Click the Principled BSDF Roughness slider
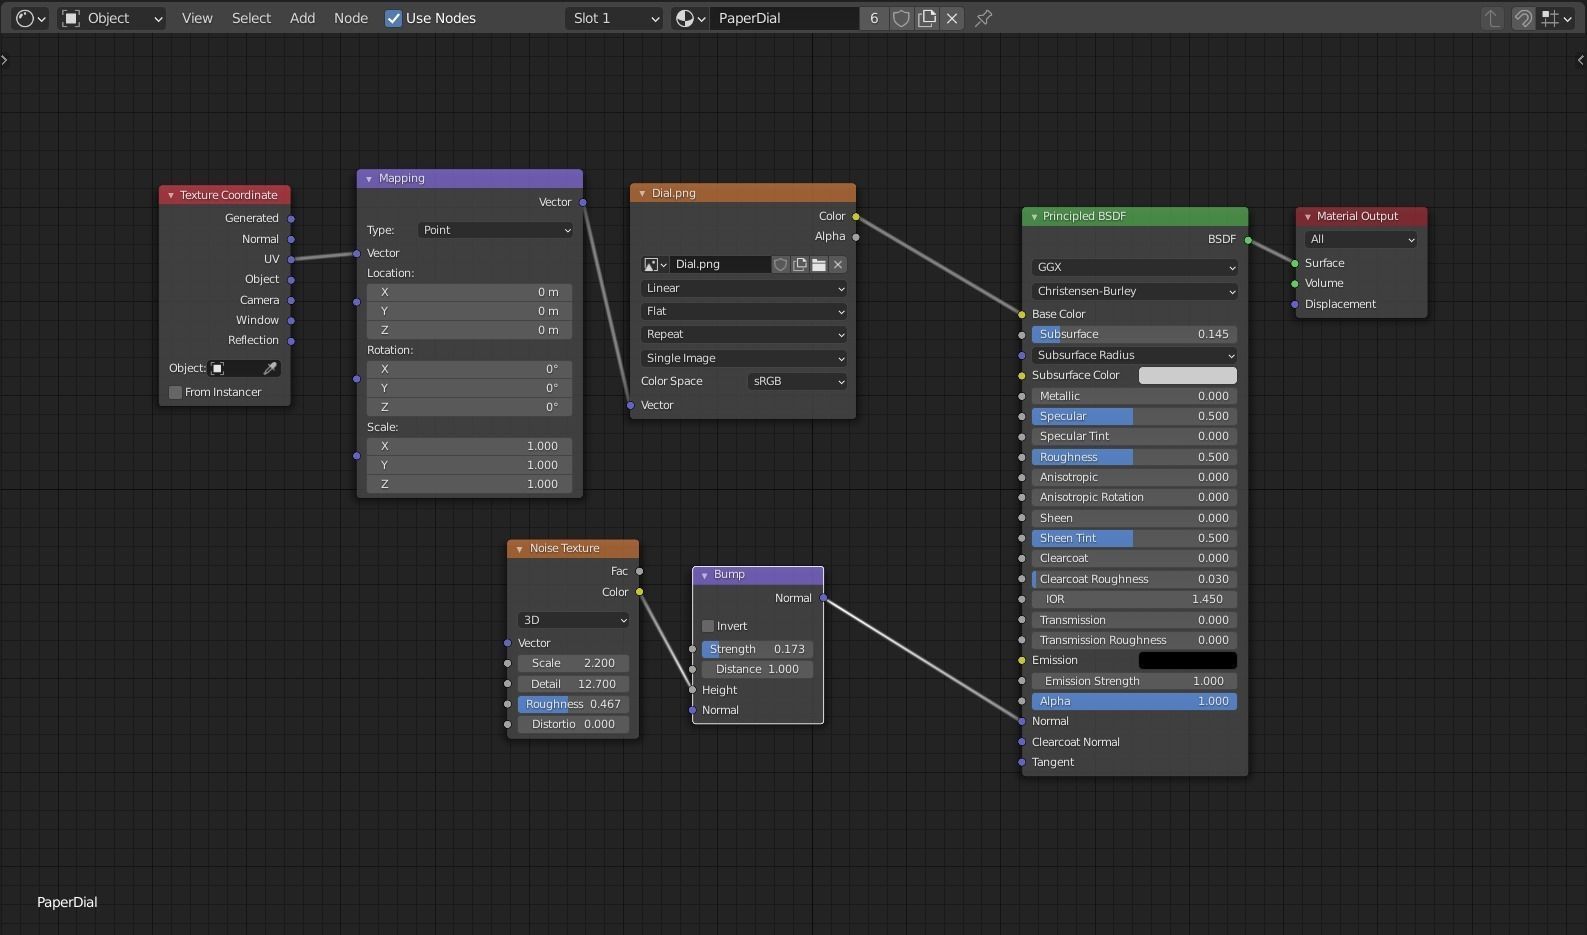The image size is (1587, 935). coord(1134,457)
